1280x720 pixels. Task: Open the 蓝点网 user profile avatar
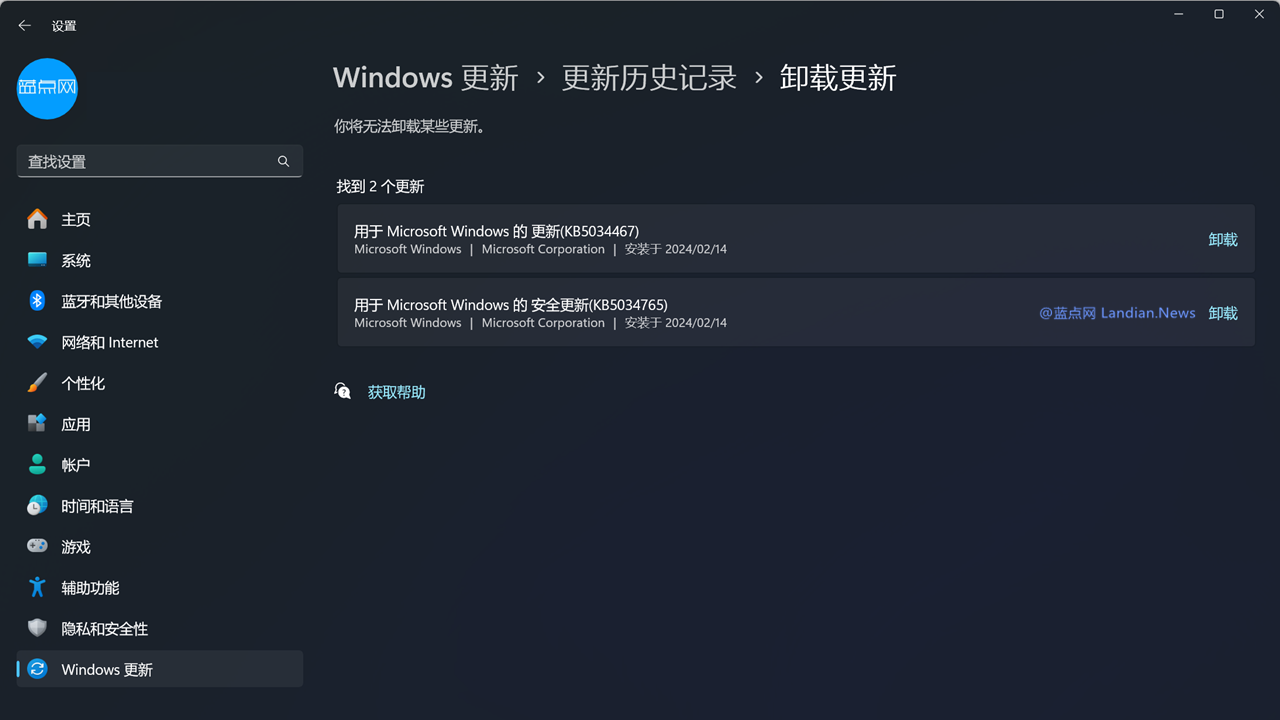47,88
